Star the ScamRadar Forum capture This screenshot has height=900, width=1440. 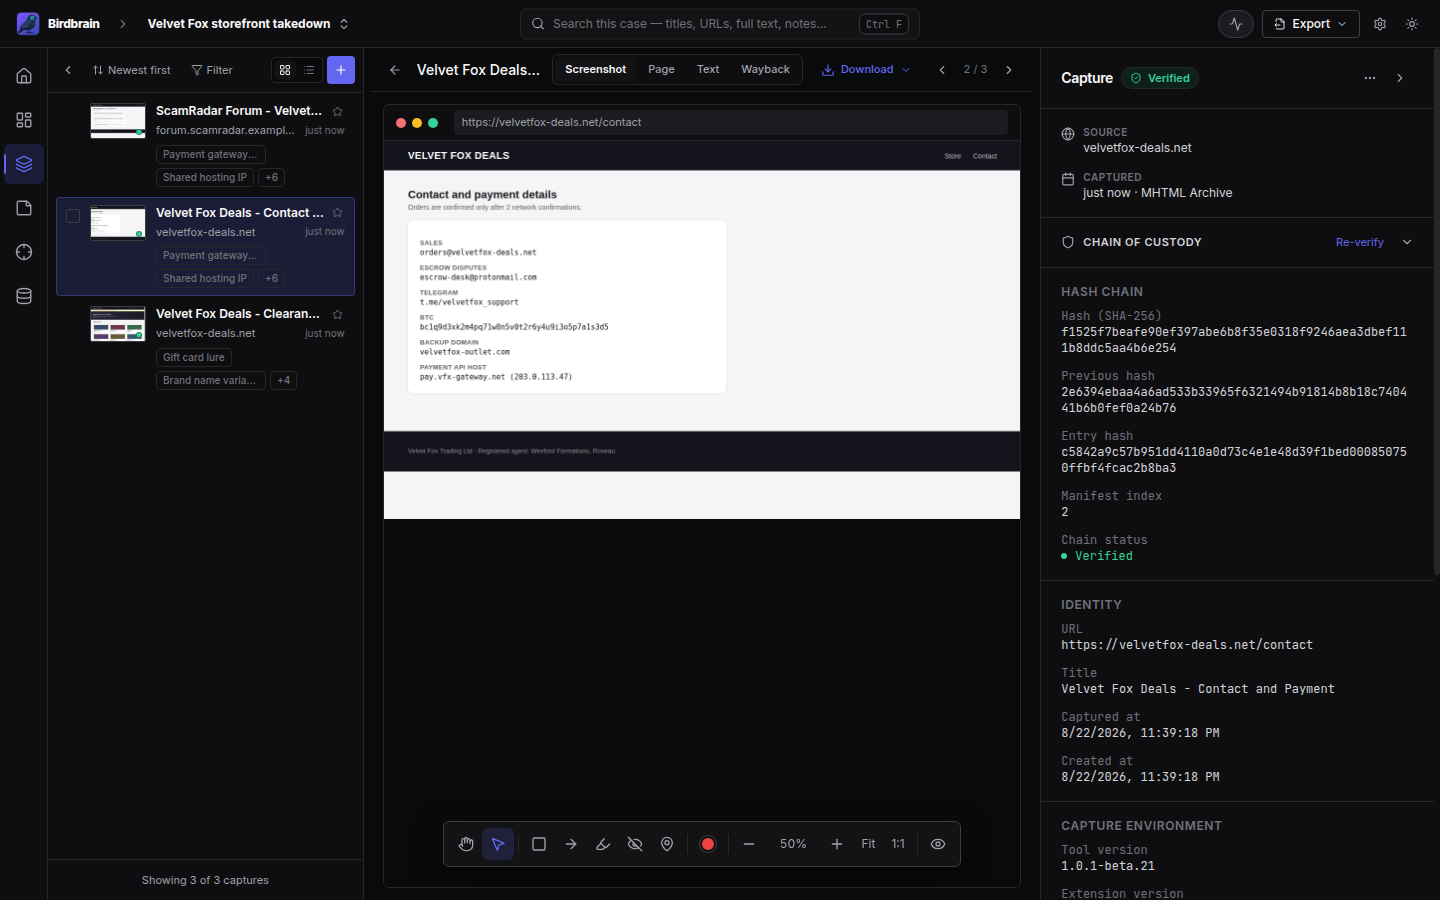click(337, 111)
